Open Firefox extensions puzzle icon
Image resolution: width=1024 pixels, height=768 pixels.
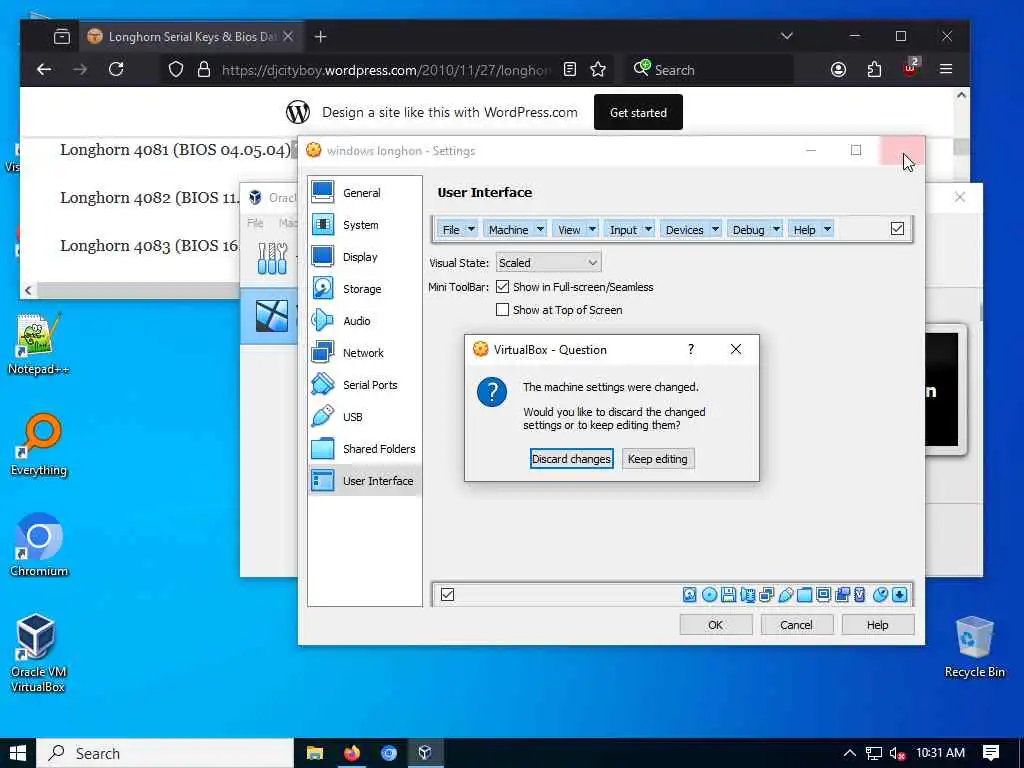coord(874,69)
